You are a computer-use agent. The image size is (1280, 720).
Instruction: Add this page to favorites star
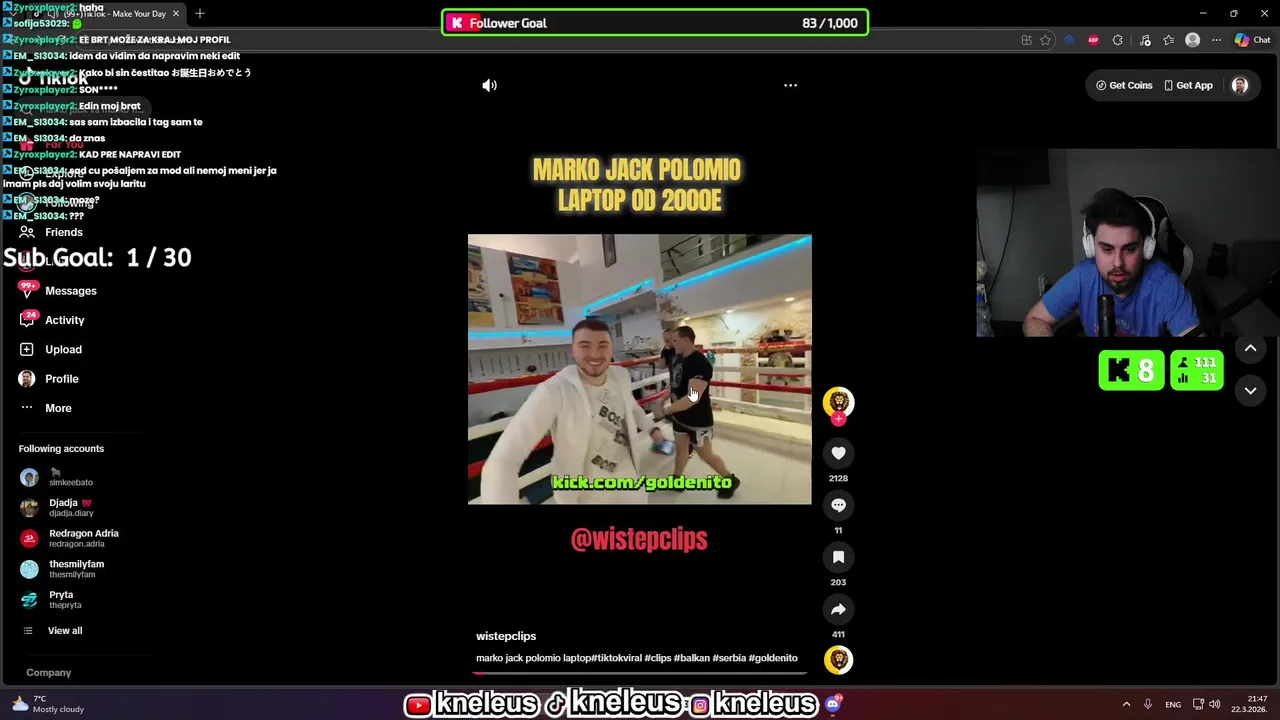pos(1045,40)
